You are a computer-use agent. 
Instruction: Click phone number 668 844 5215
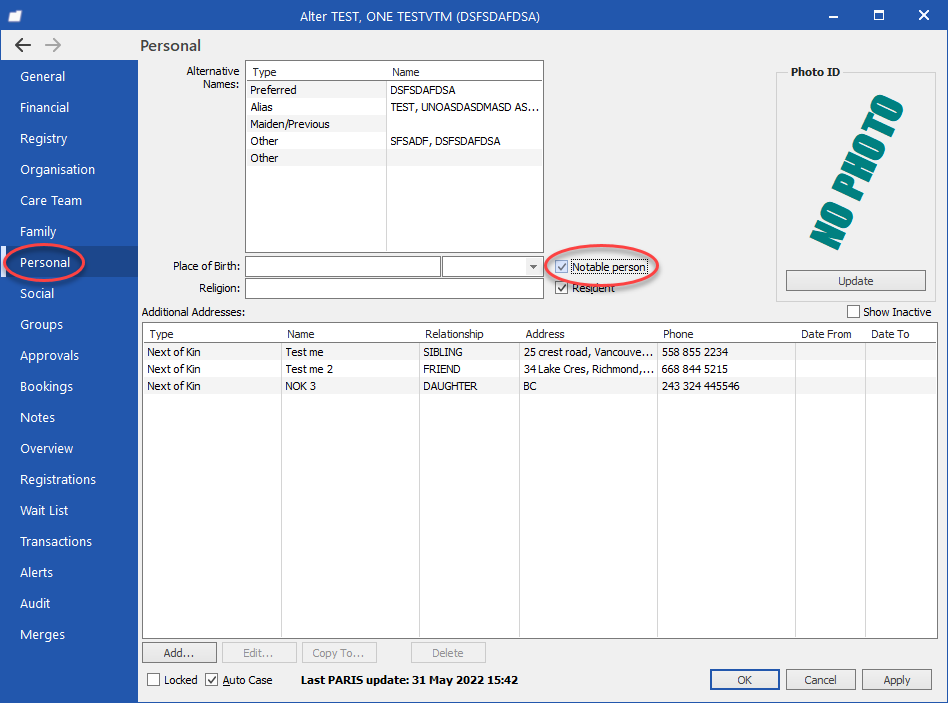click(x=695, y=369)
